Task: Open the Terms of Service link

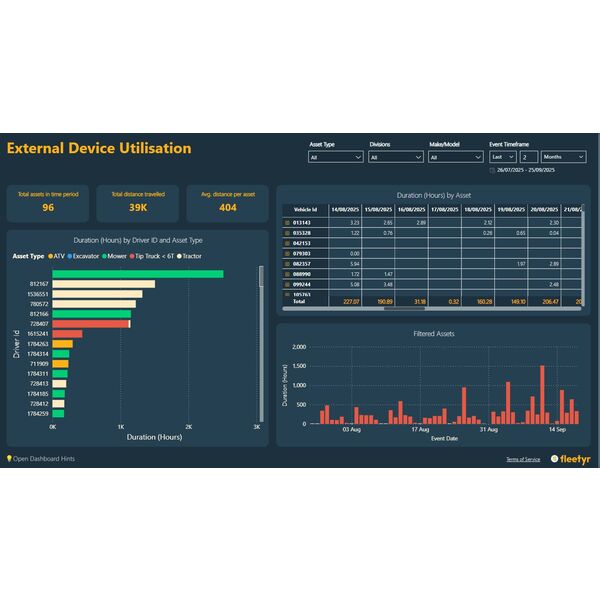Action: [x=523, y=459]
